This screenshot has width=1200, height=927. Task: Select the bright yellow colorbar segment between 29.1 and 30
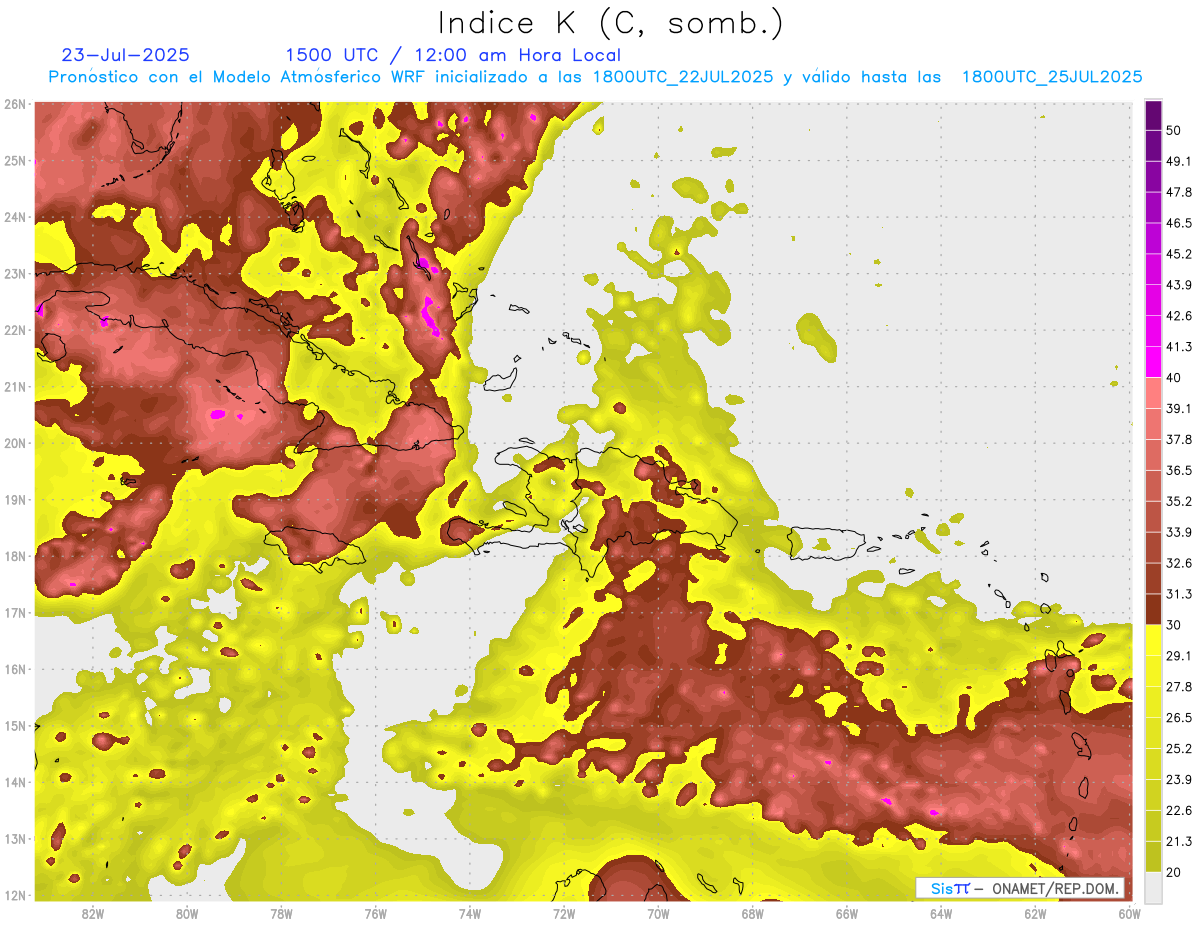[x=1153, y=640]
